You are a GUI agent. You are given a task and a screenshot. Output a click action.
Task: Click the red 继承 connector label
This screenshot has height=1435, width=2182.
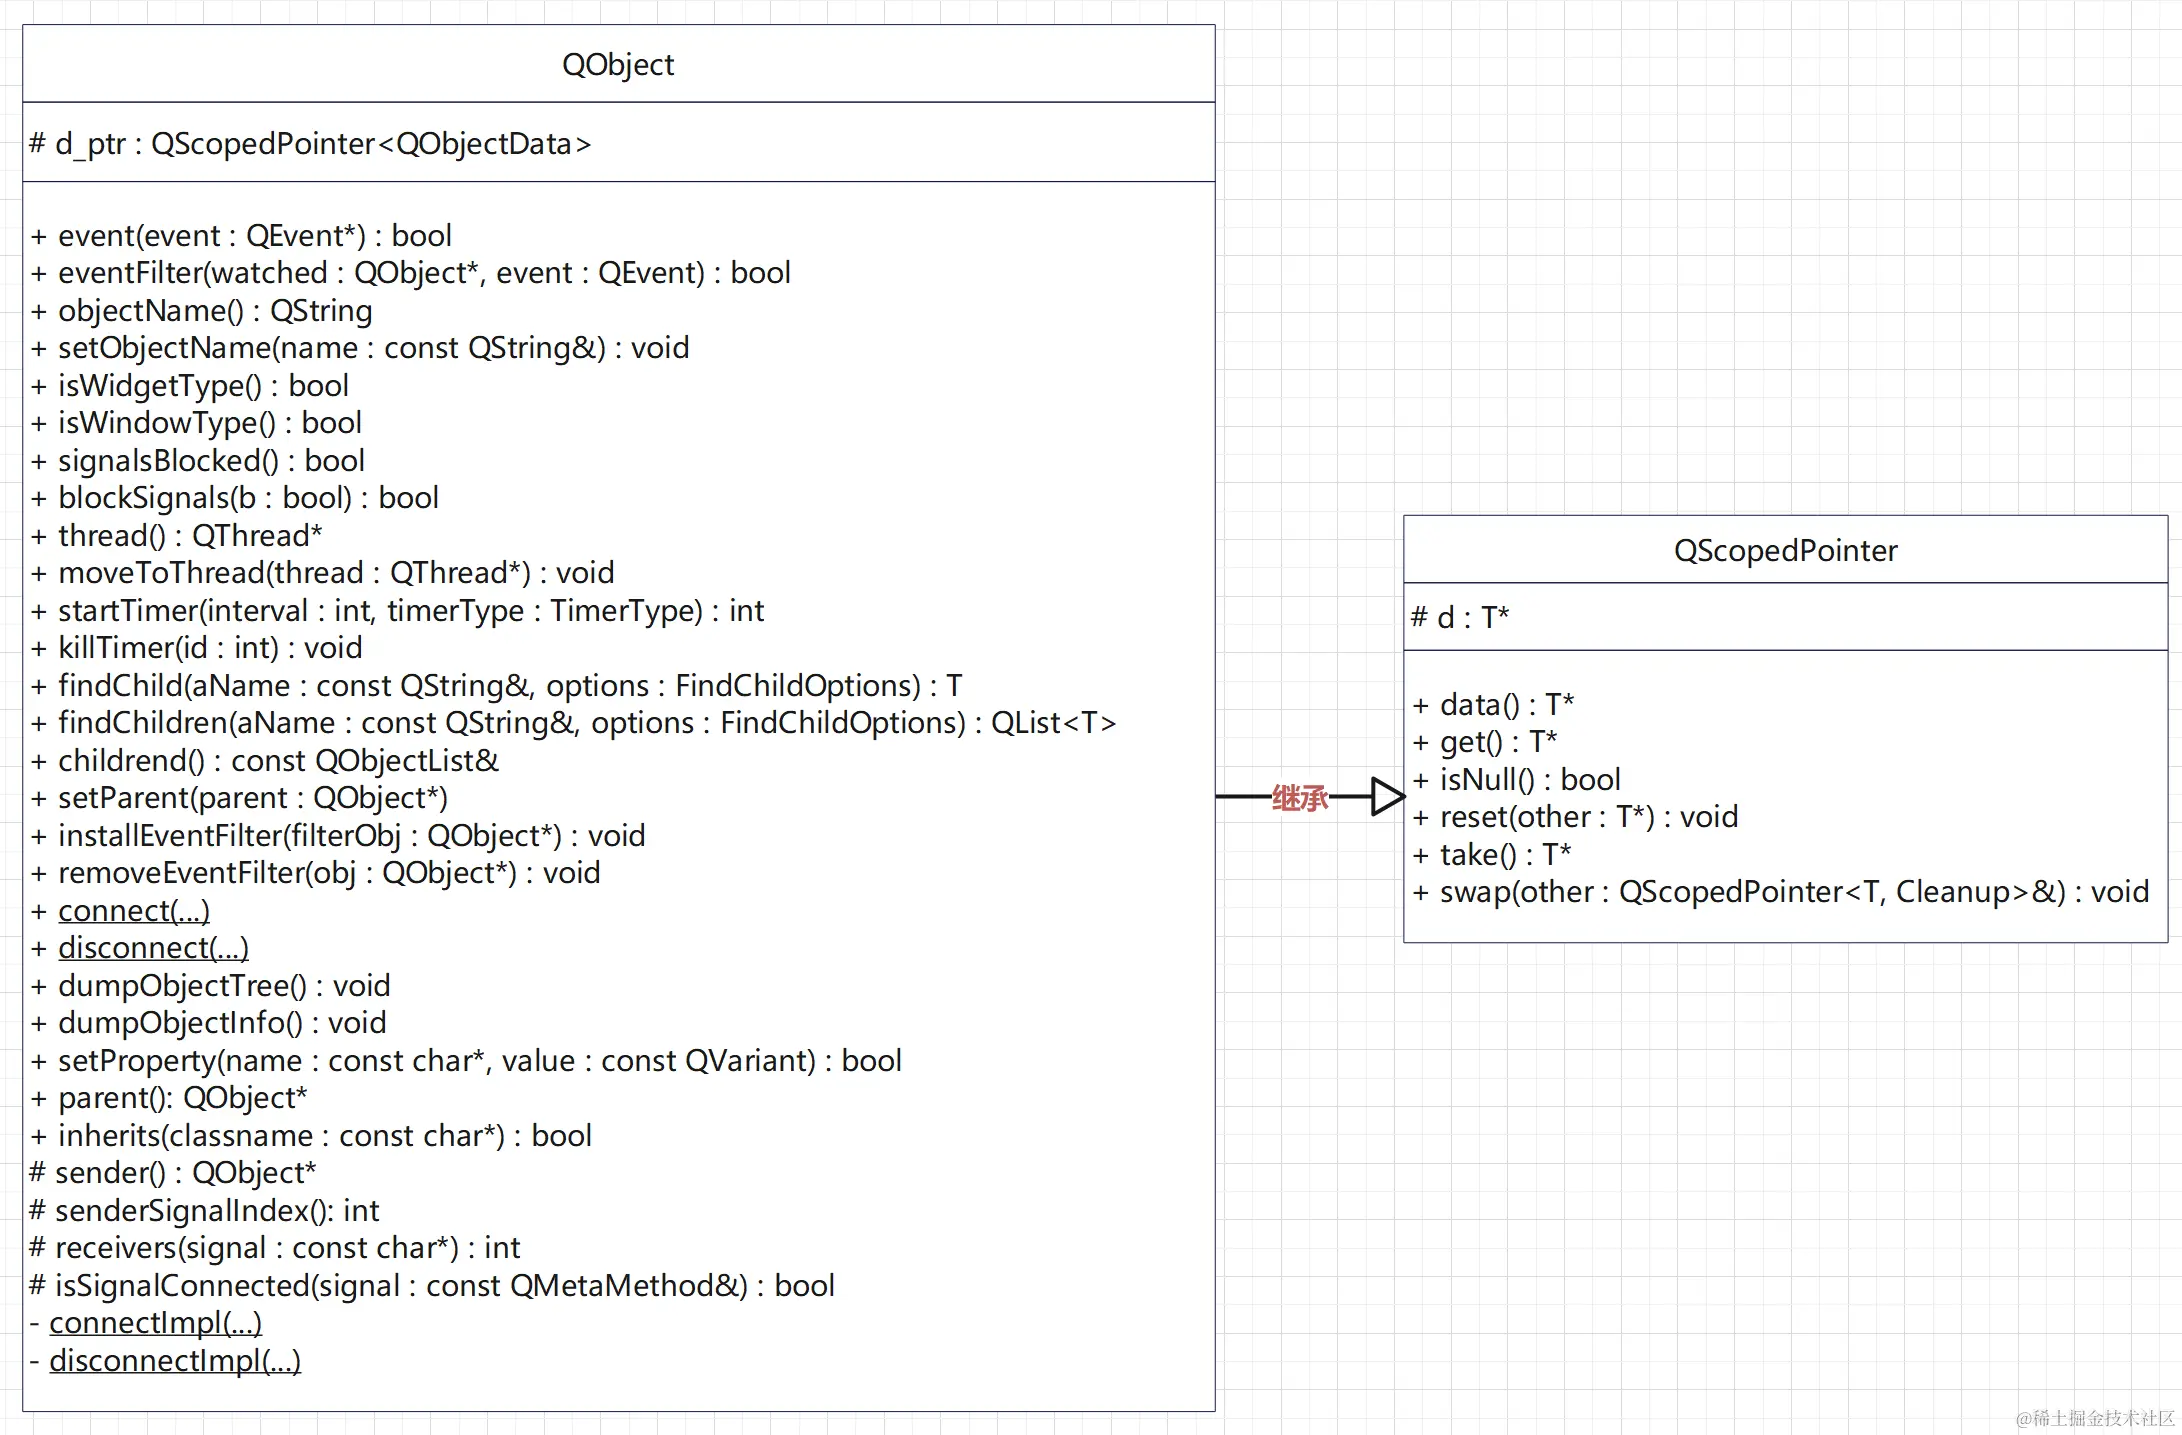pos(1299,798)
